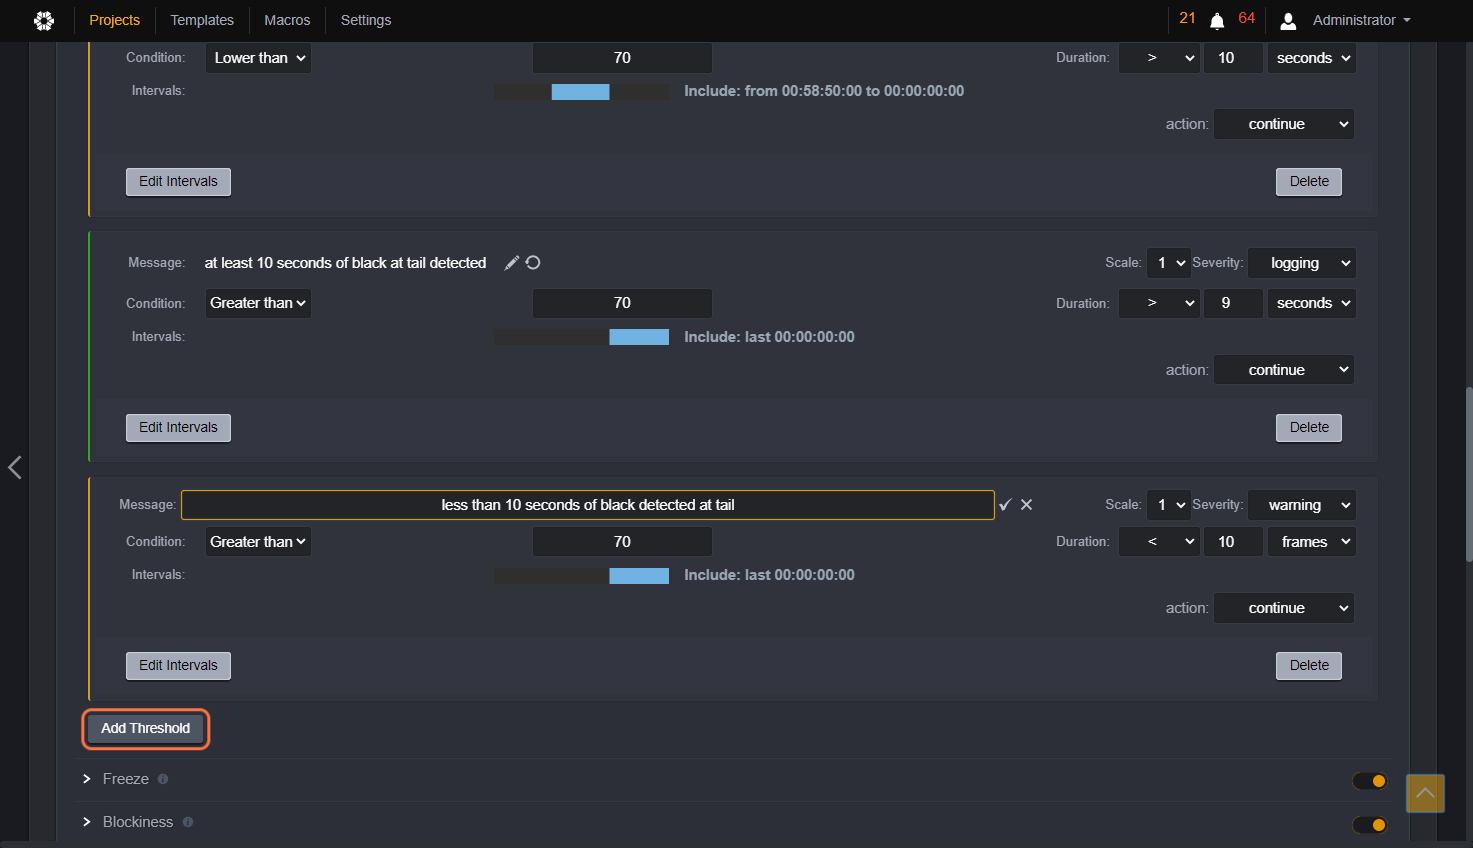This screenshot has width=1473, height=848.
Task: Reset the 'at least 10 seconds' message
Action: click(x=533, y=263)
